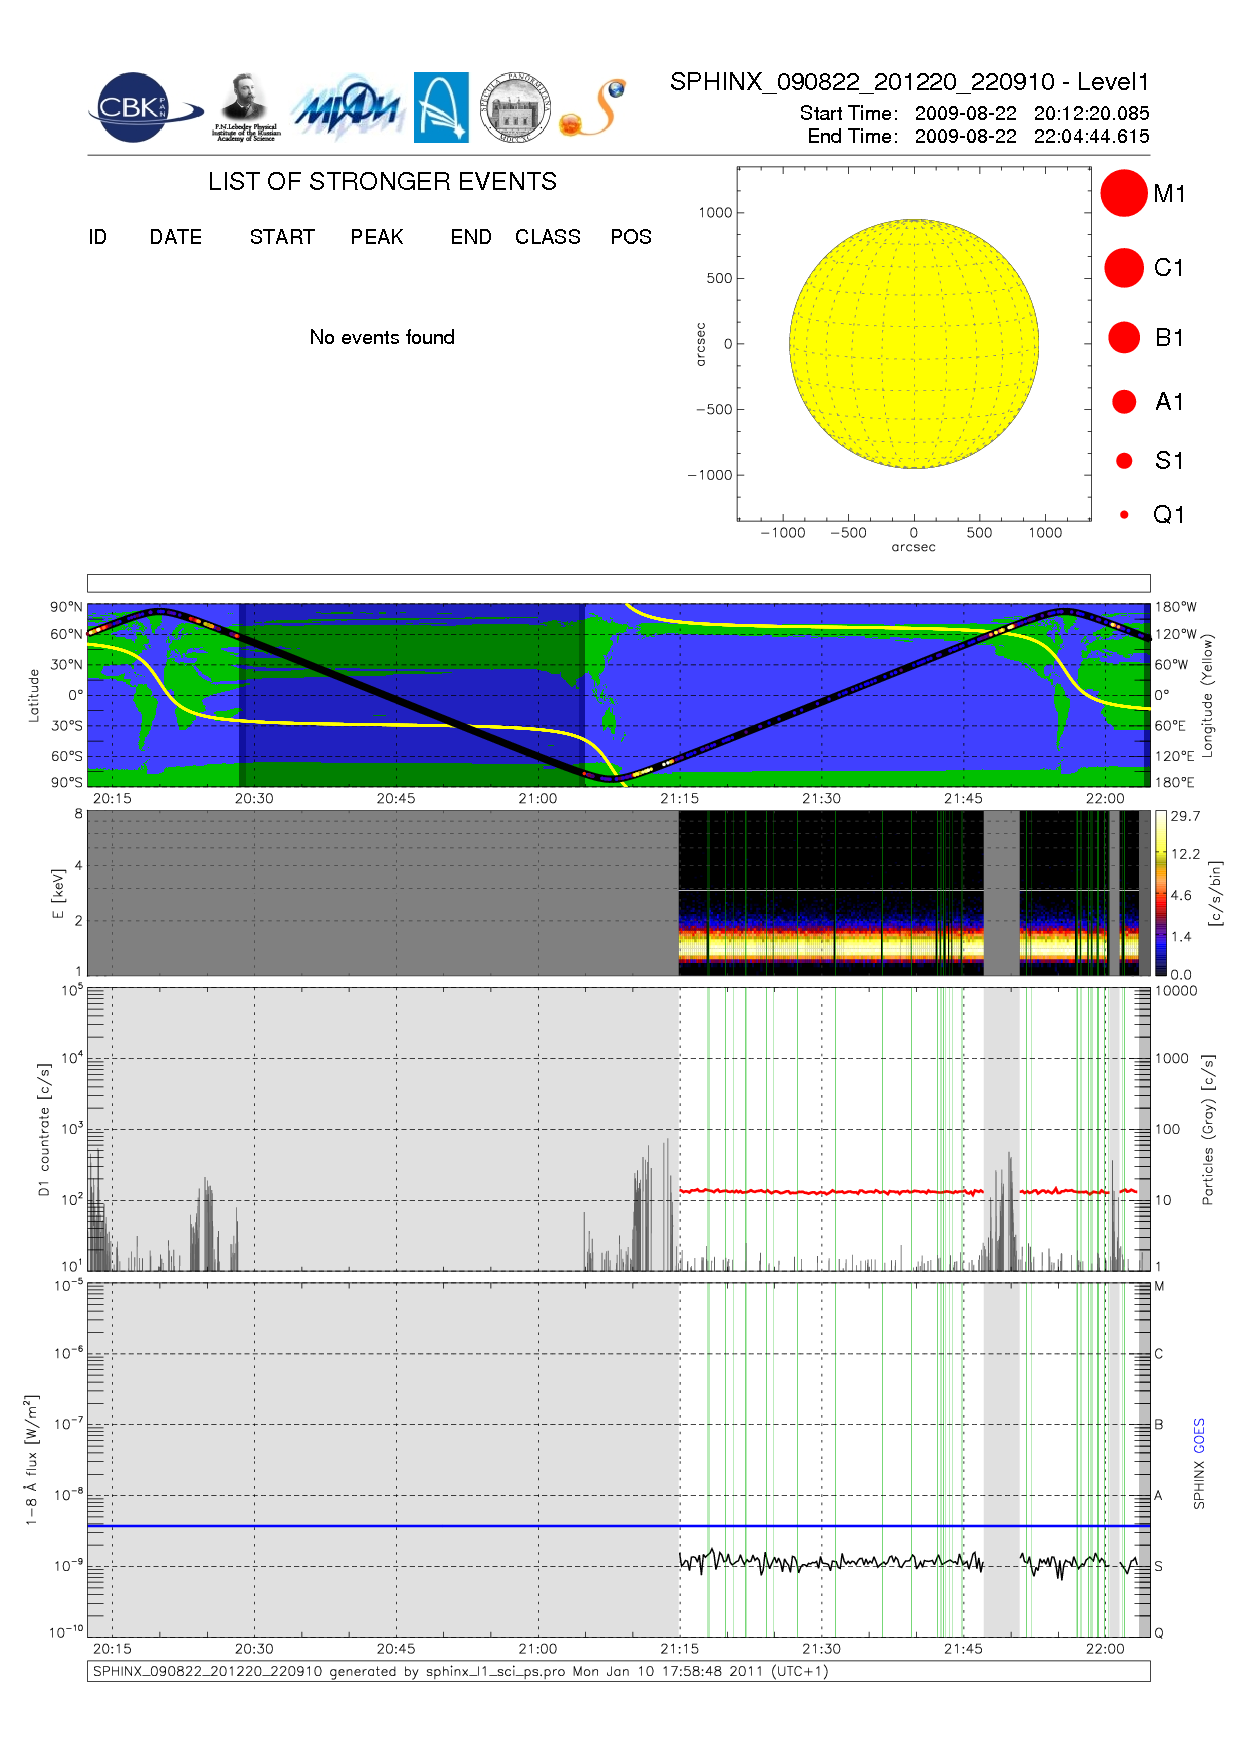Click the 21:15 tick on bottom time axis
The image size is (1240, 1754).
[679, 1648]
